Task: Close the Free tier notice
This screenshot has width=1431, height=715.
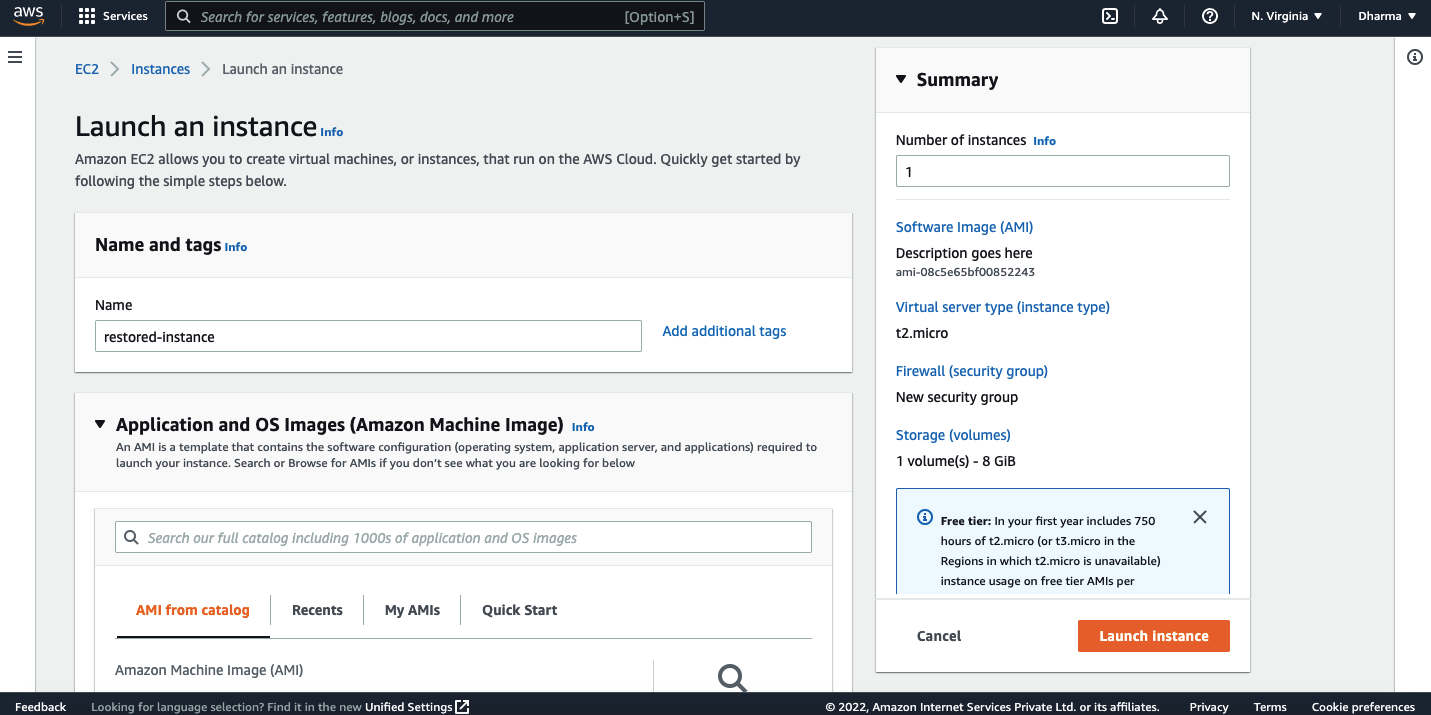Action: point(1200,517)
